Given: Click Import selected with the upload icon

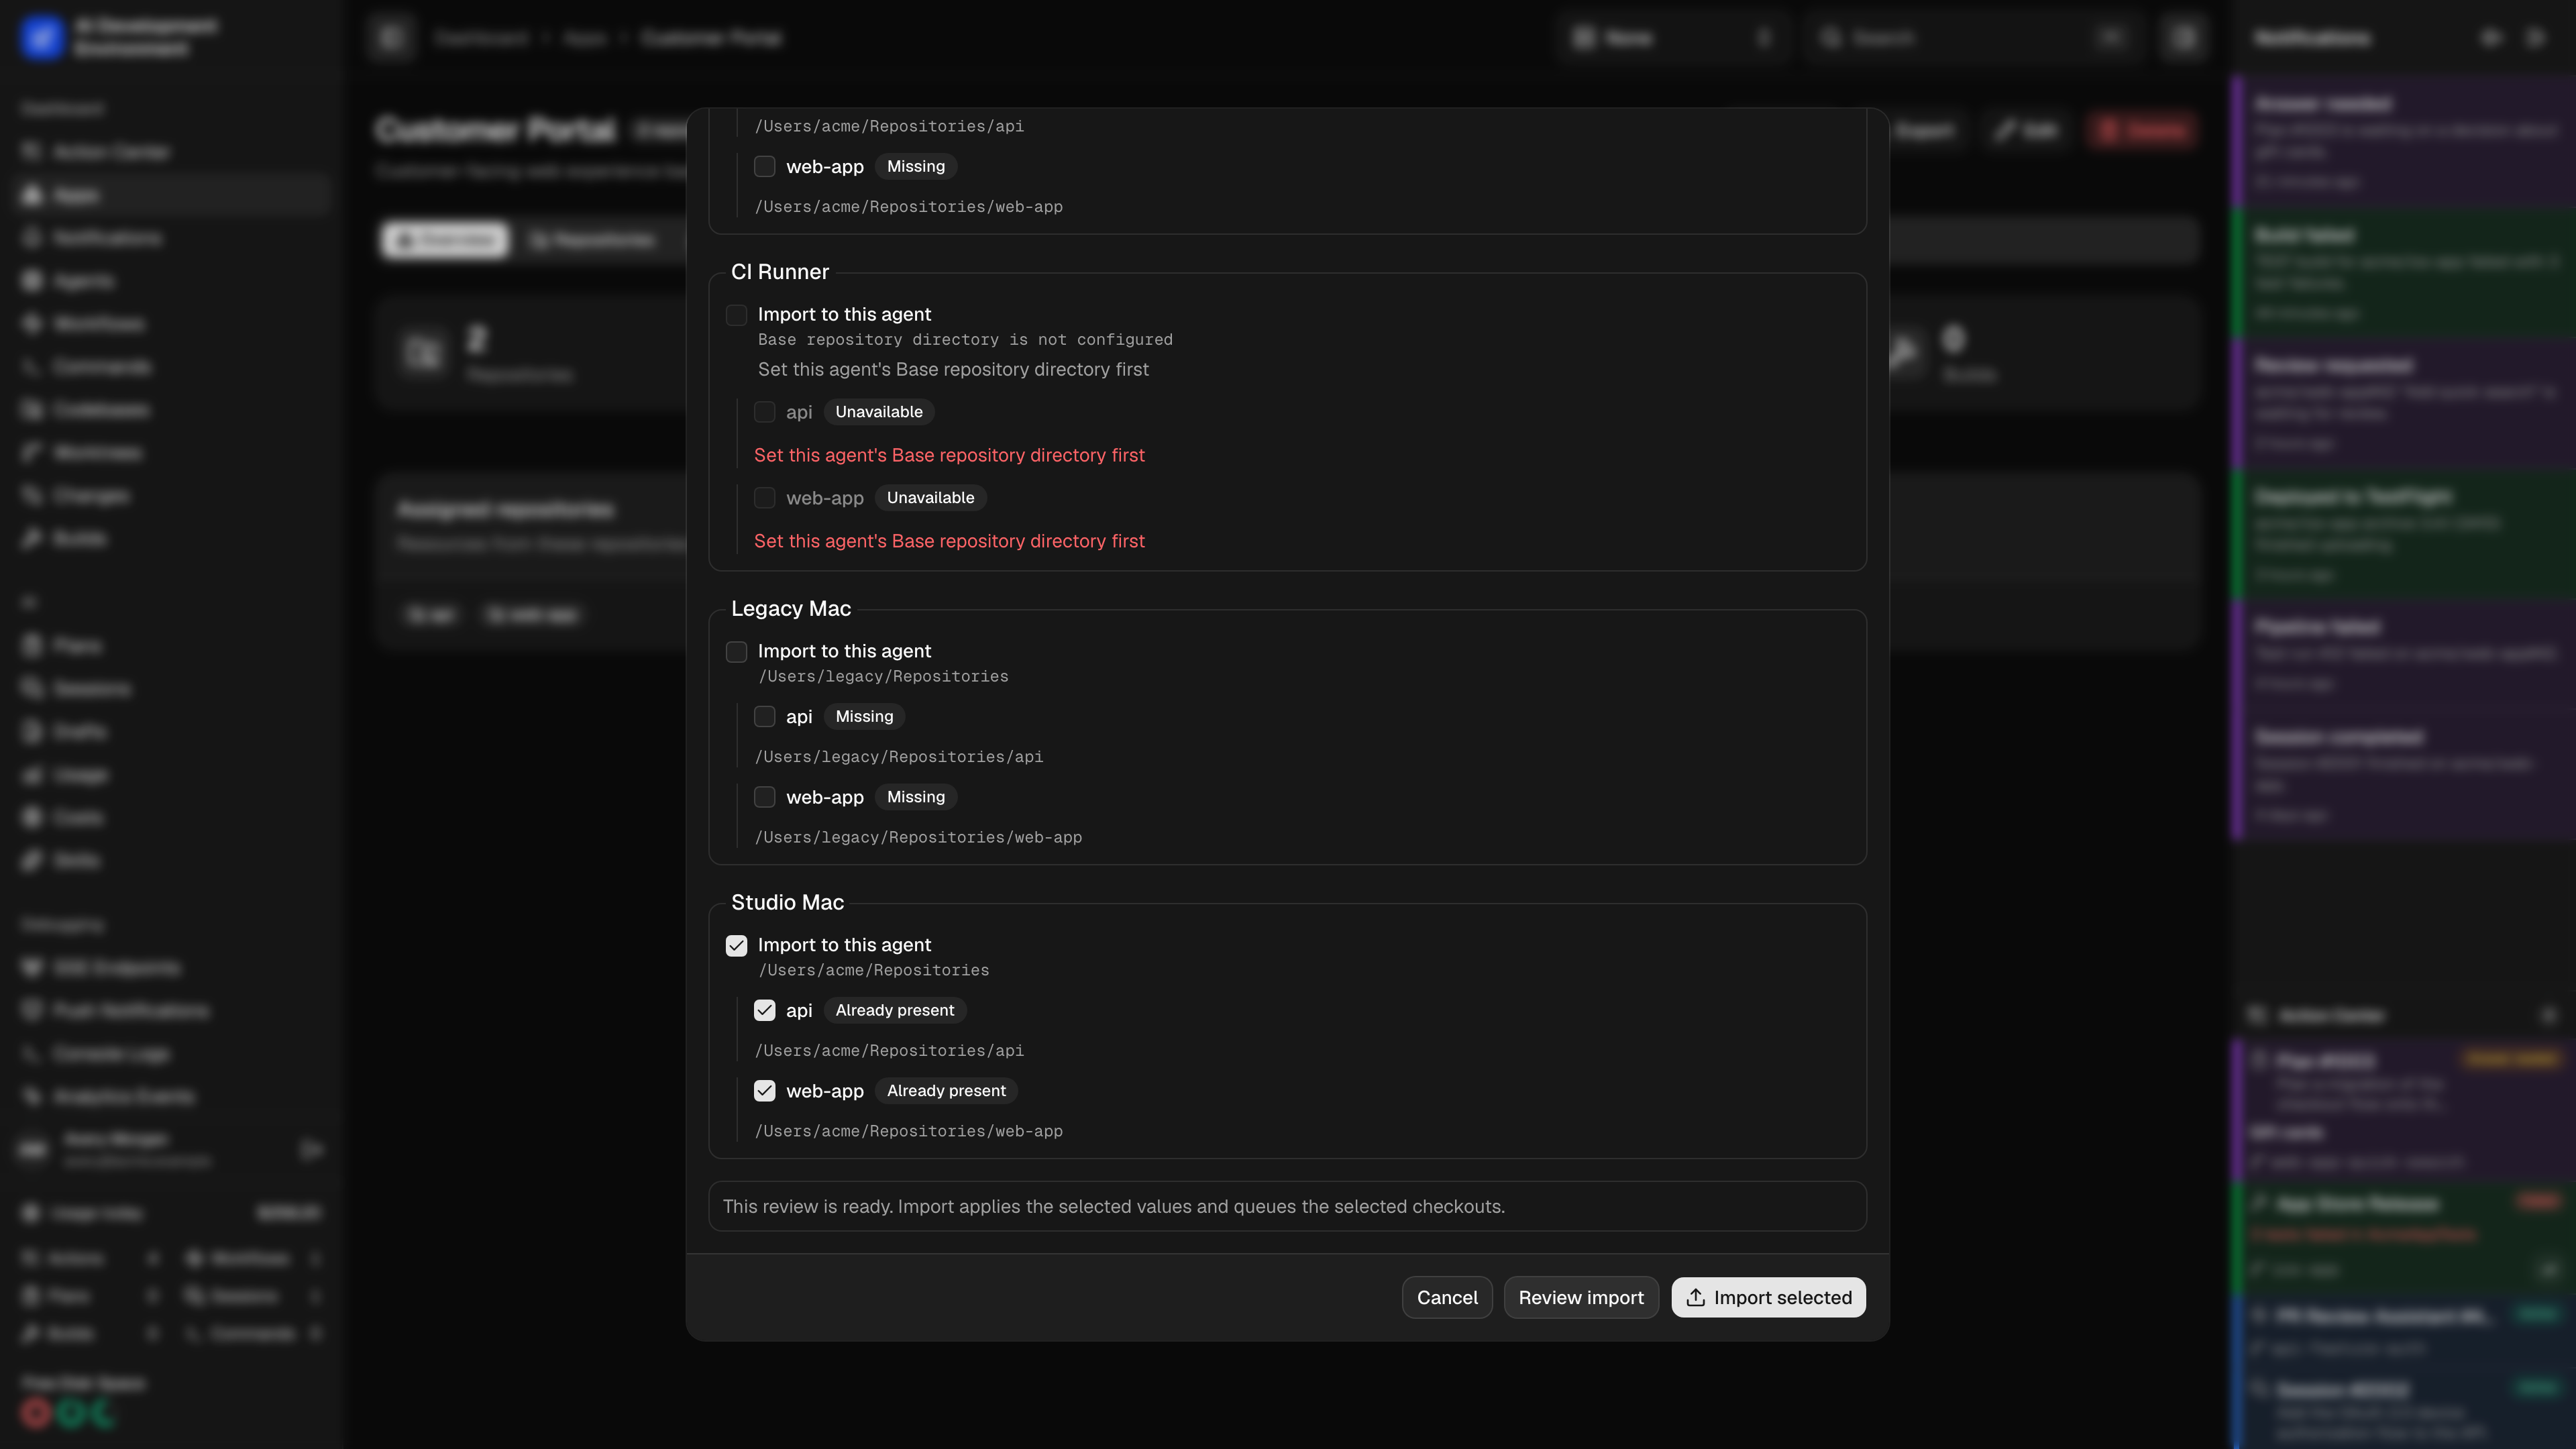Looking at the screenshot, I should pyautogui.click(x=1768, y=1298).
